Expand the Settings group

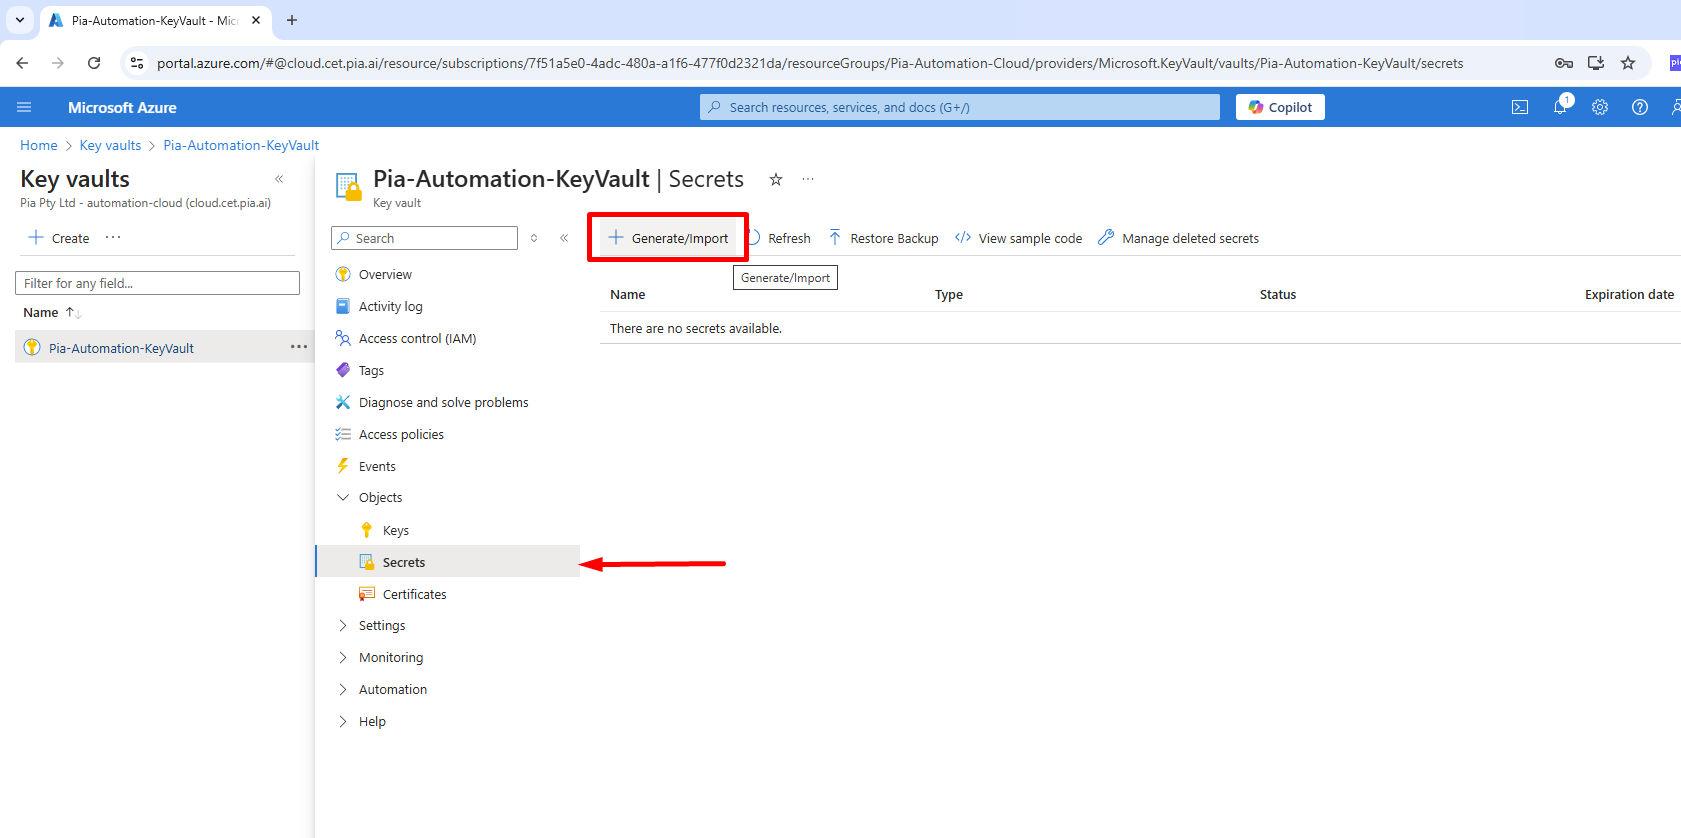[343, 625]
